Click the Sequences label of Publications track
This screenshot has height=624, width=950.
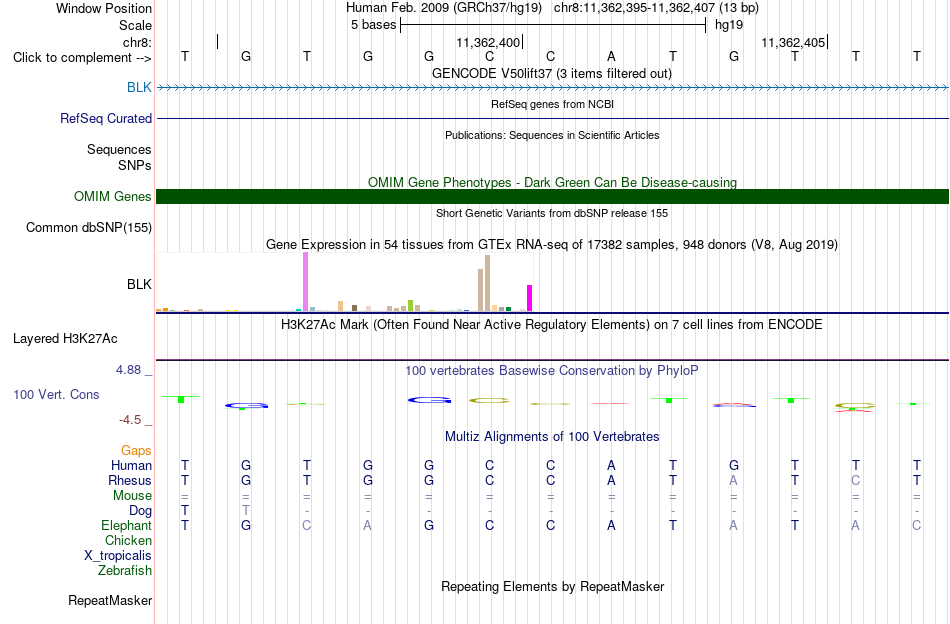[x=119, y=149]
